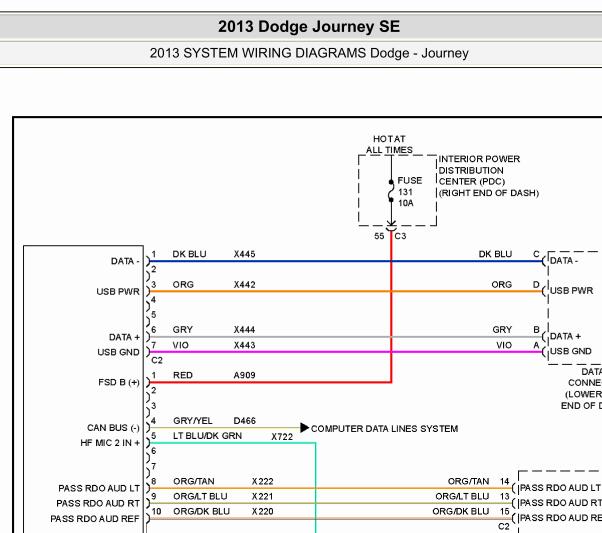
Task: Click left 'PASS RDO AUD REF' label
Action: [x=95, y=519]
